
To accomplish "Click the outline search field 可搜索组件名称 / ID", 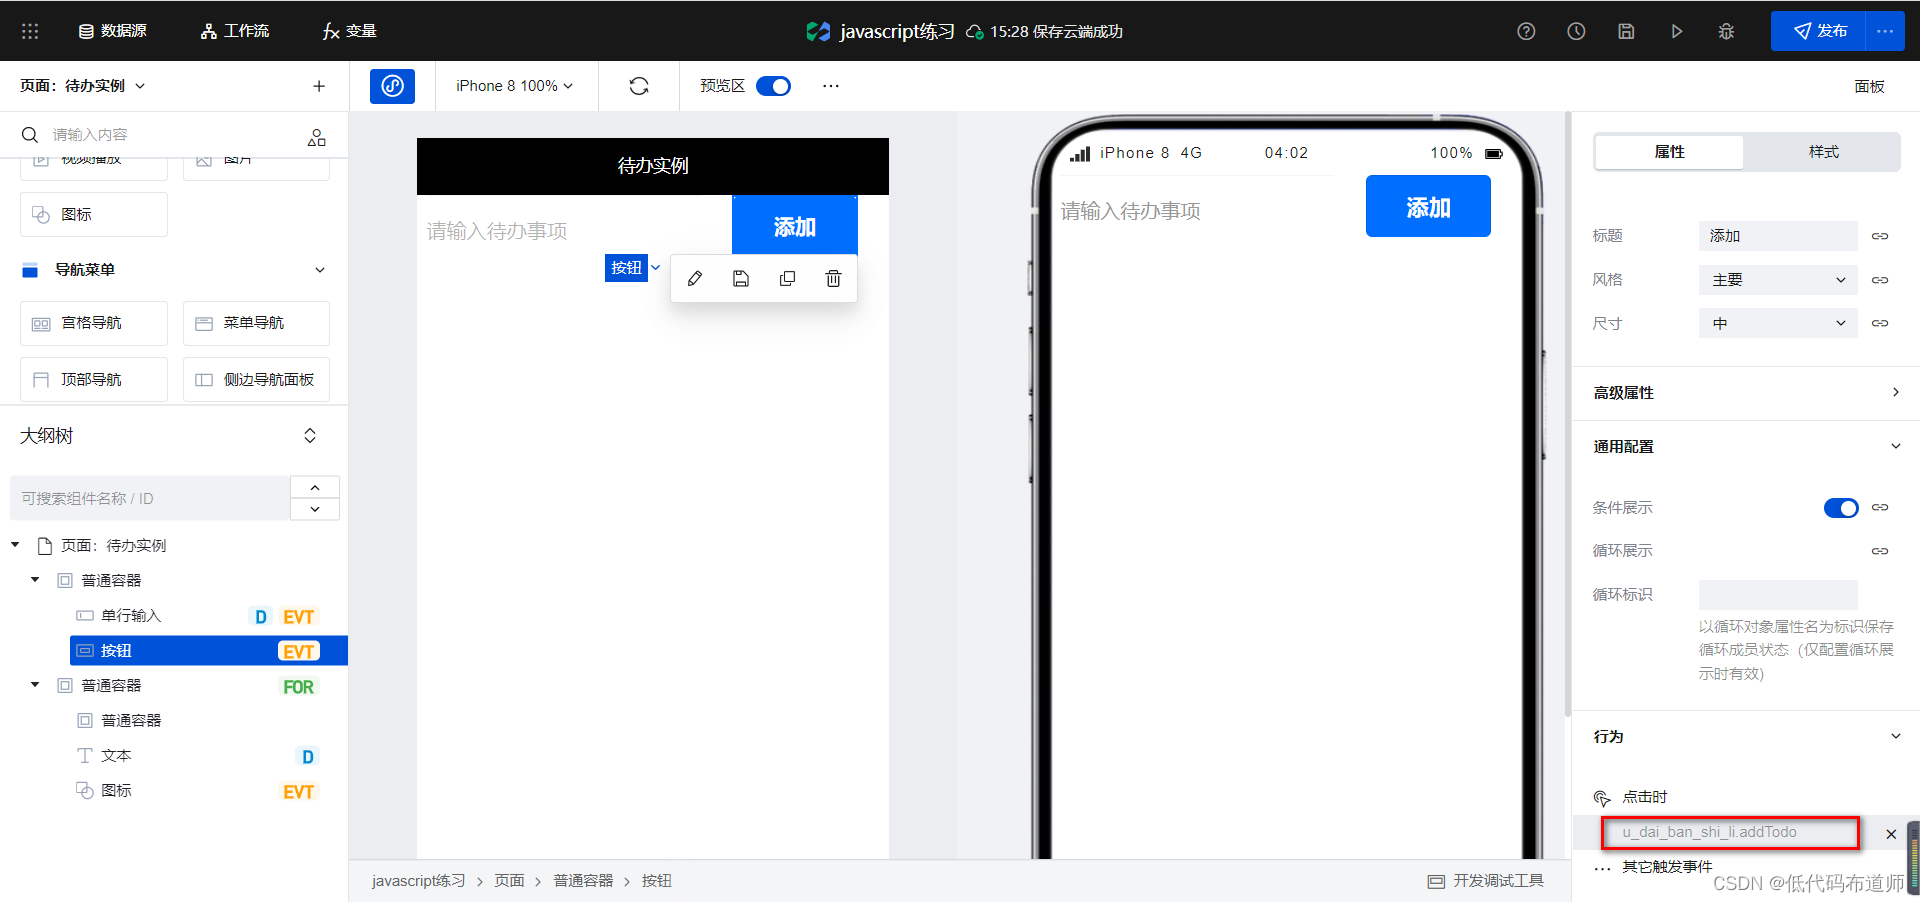I will (x=150, y=498).
